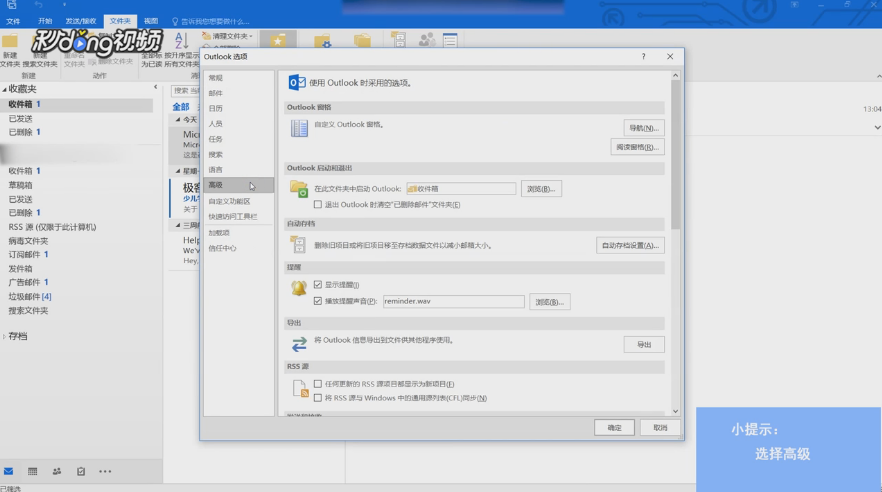Collapse the ribbon with the arrow at far right
Screen dimensions: 882x492
tap(878, 76)
